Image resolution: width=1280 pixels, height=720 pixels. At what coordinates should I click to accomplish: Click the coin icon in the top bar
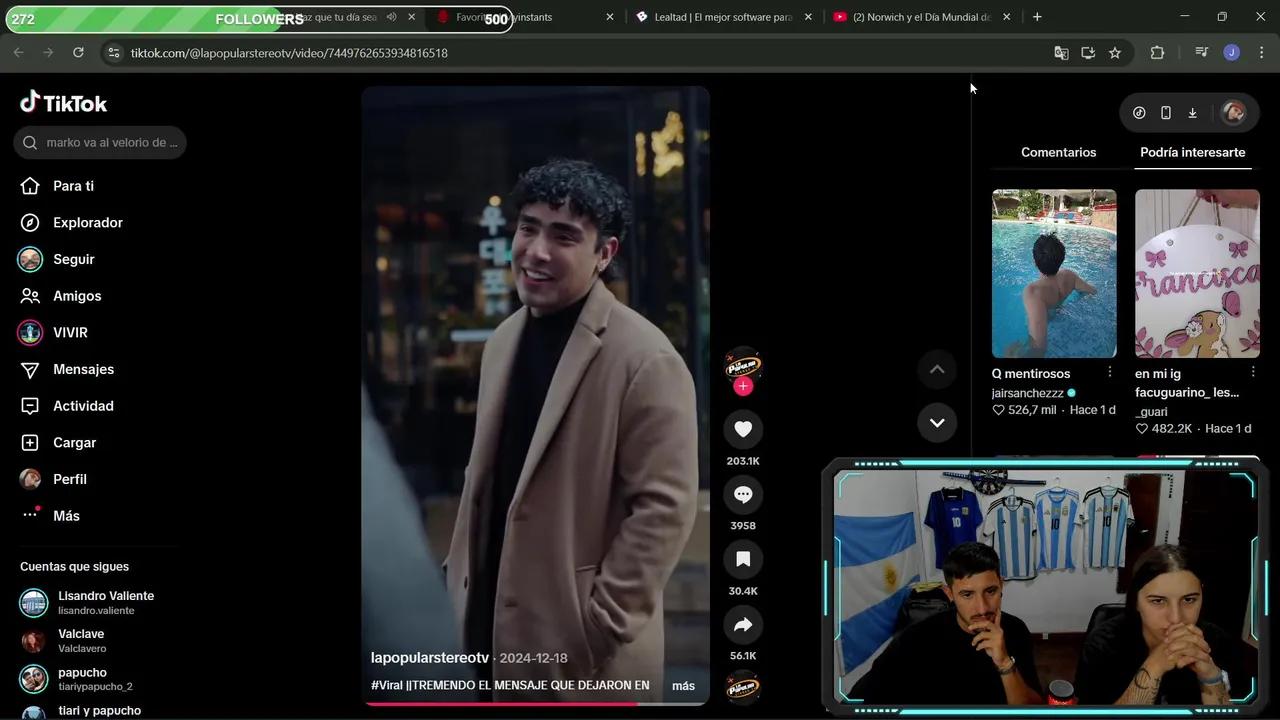pos(1139,113)
